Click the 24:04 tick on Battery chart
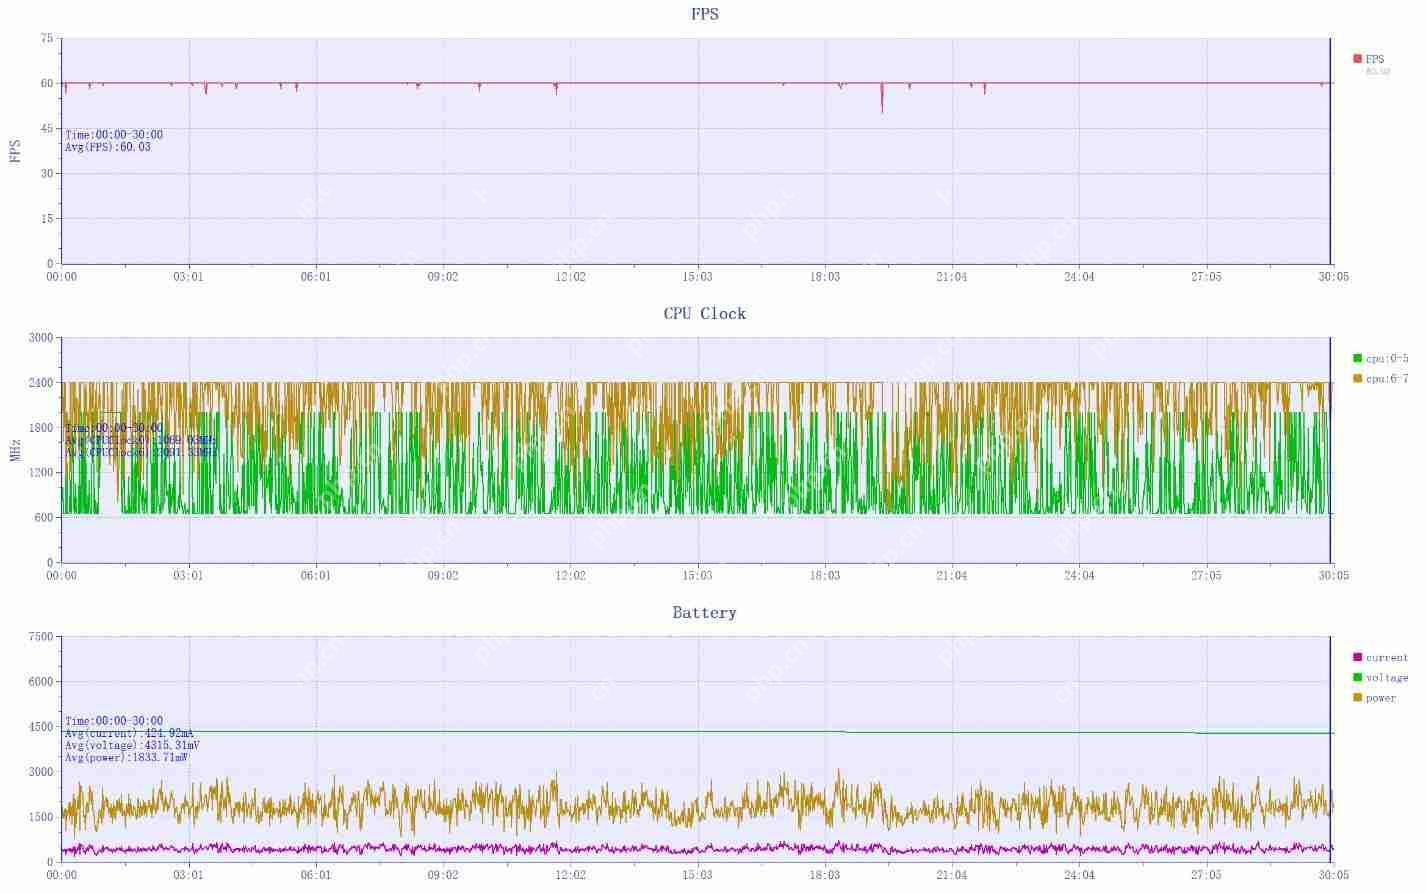1426x893 pixels. (x=1079, y=875)
